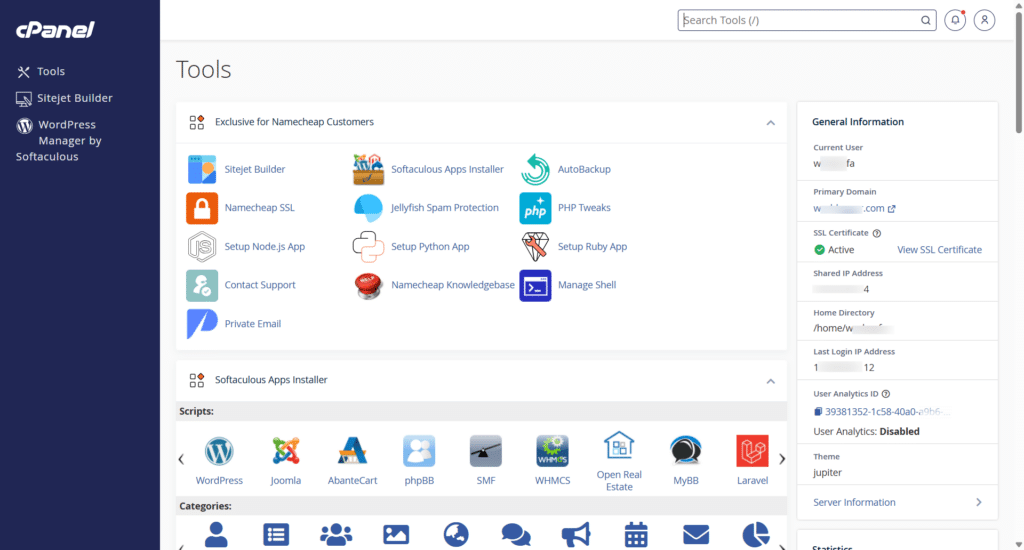Open the View SSL Certificate link
The height and width of the screenshot is (550, 1024).
click(939, 250)
